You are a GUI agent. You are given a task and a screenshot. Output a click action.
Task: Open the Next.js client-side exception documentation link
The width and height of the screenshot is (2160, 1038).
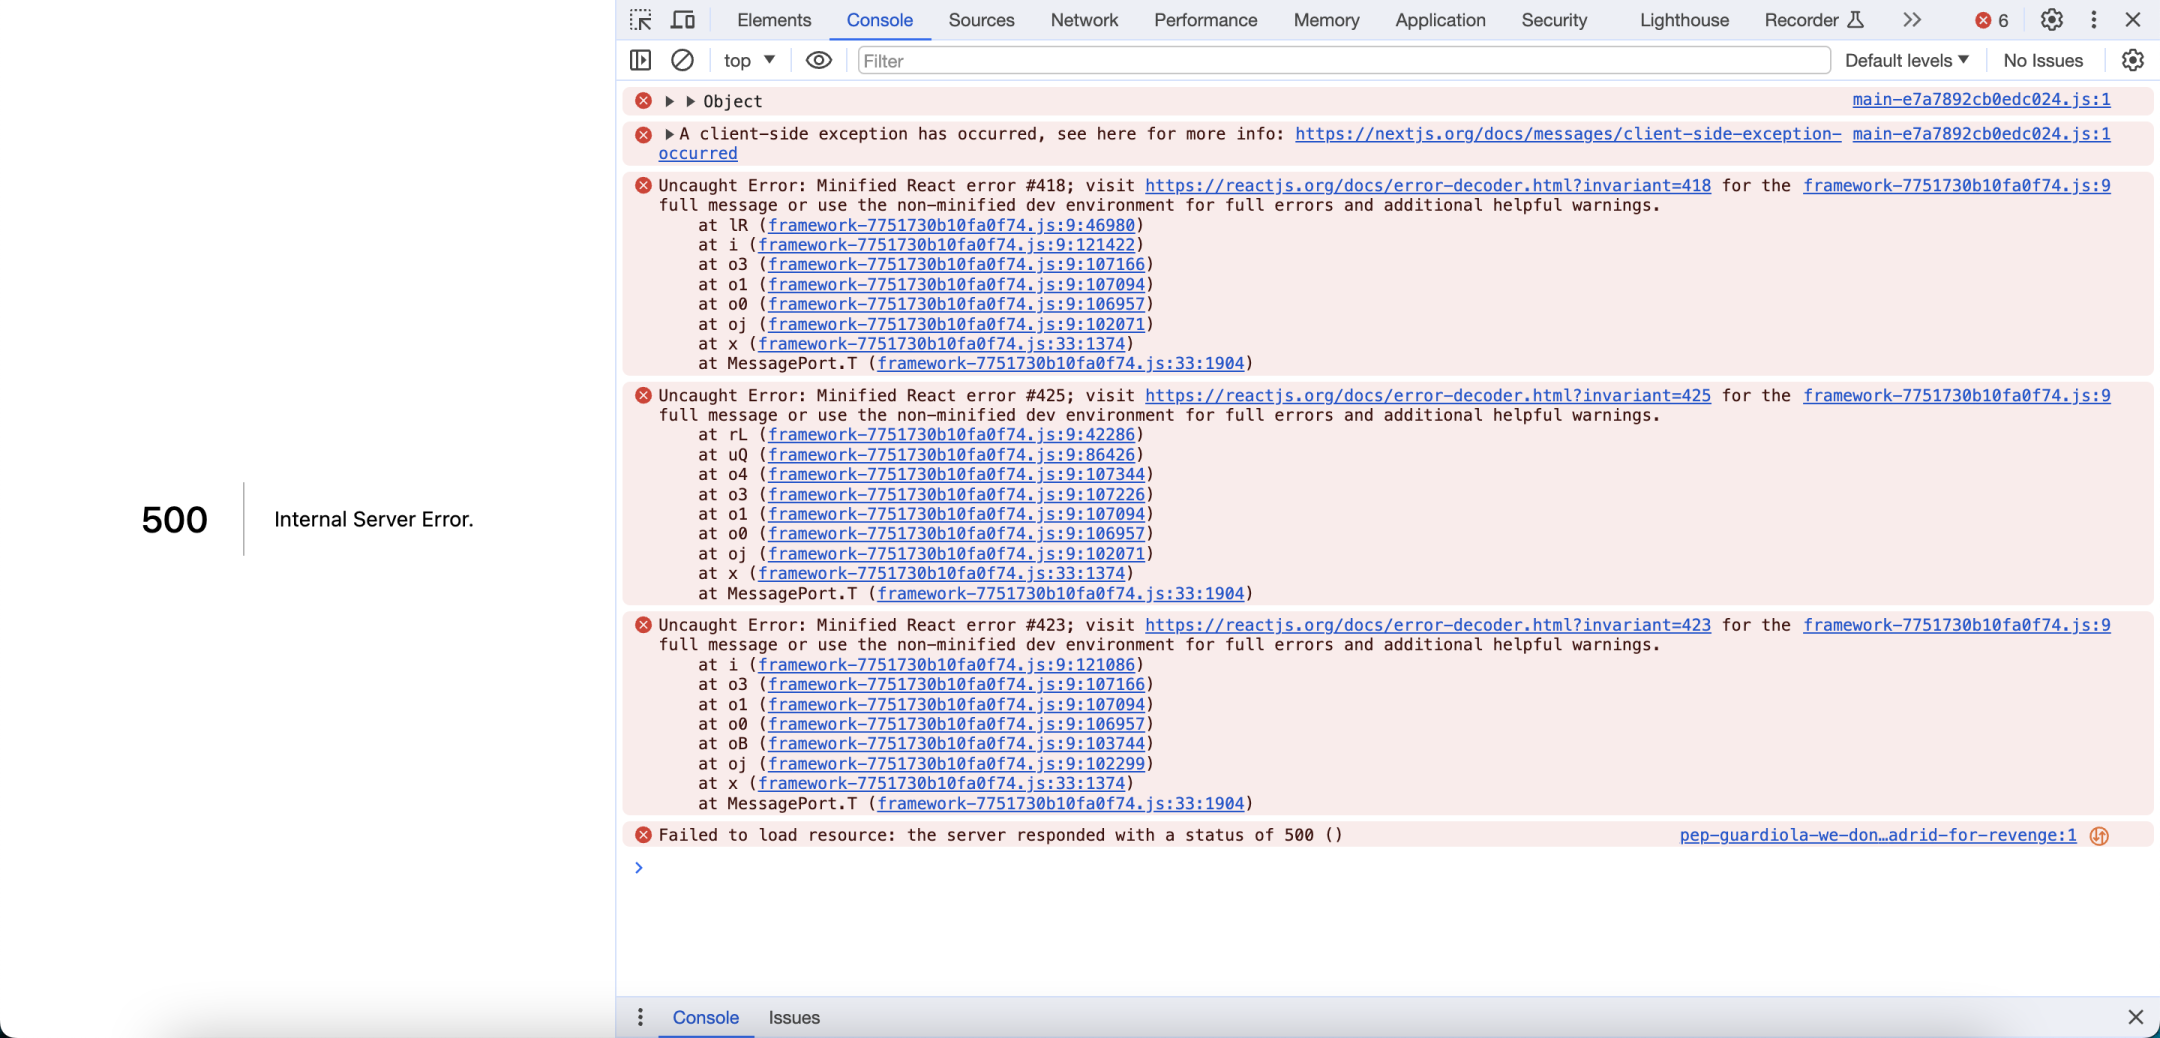coord(1566,133)
